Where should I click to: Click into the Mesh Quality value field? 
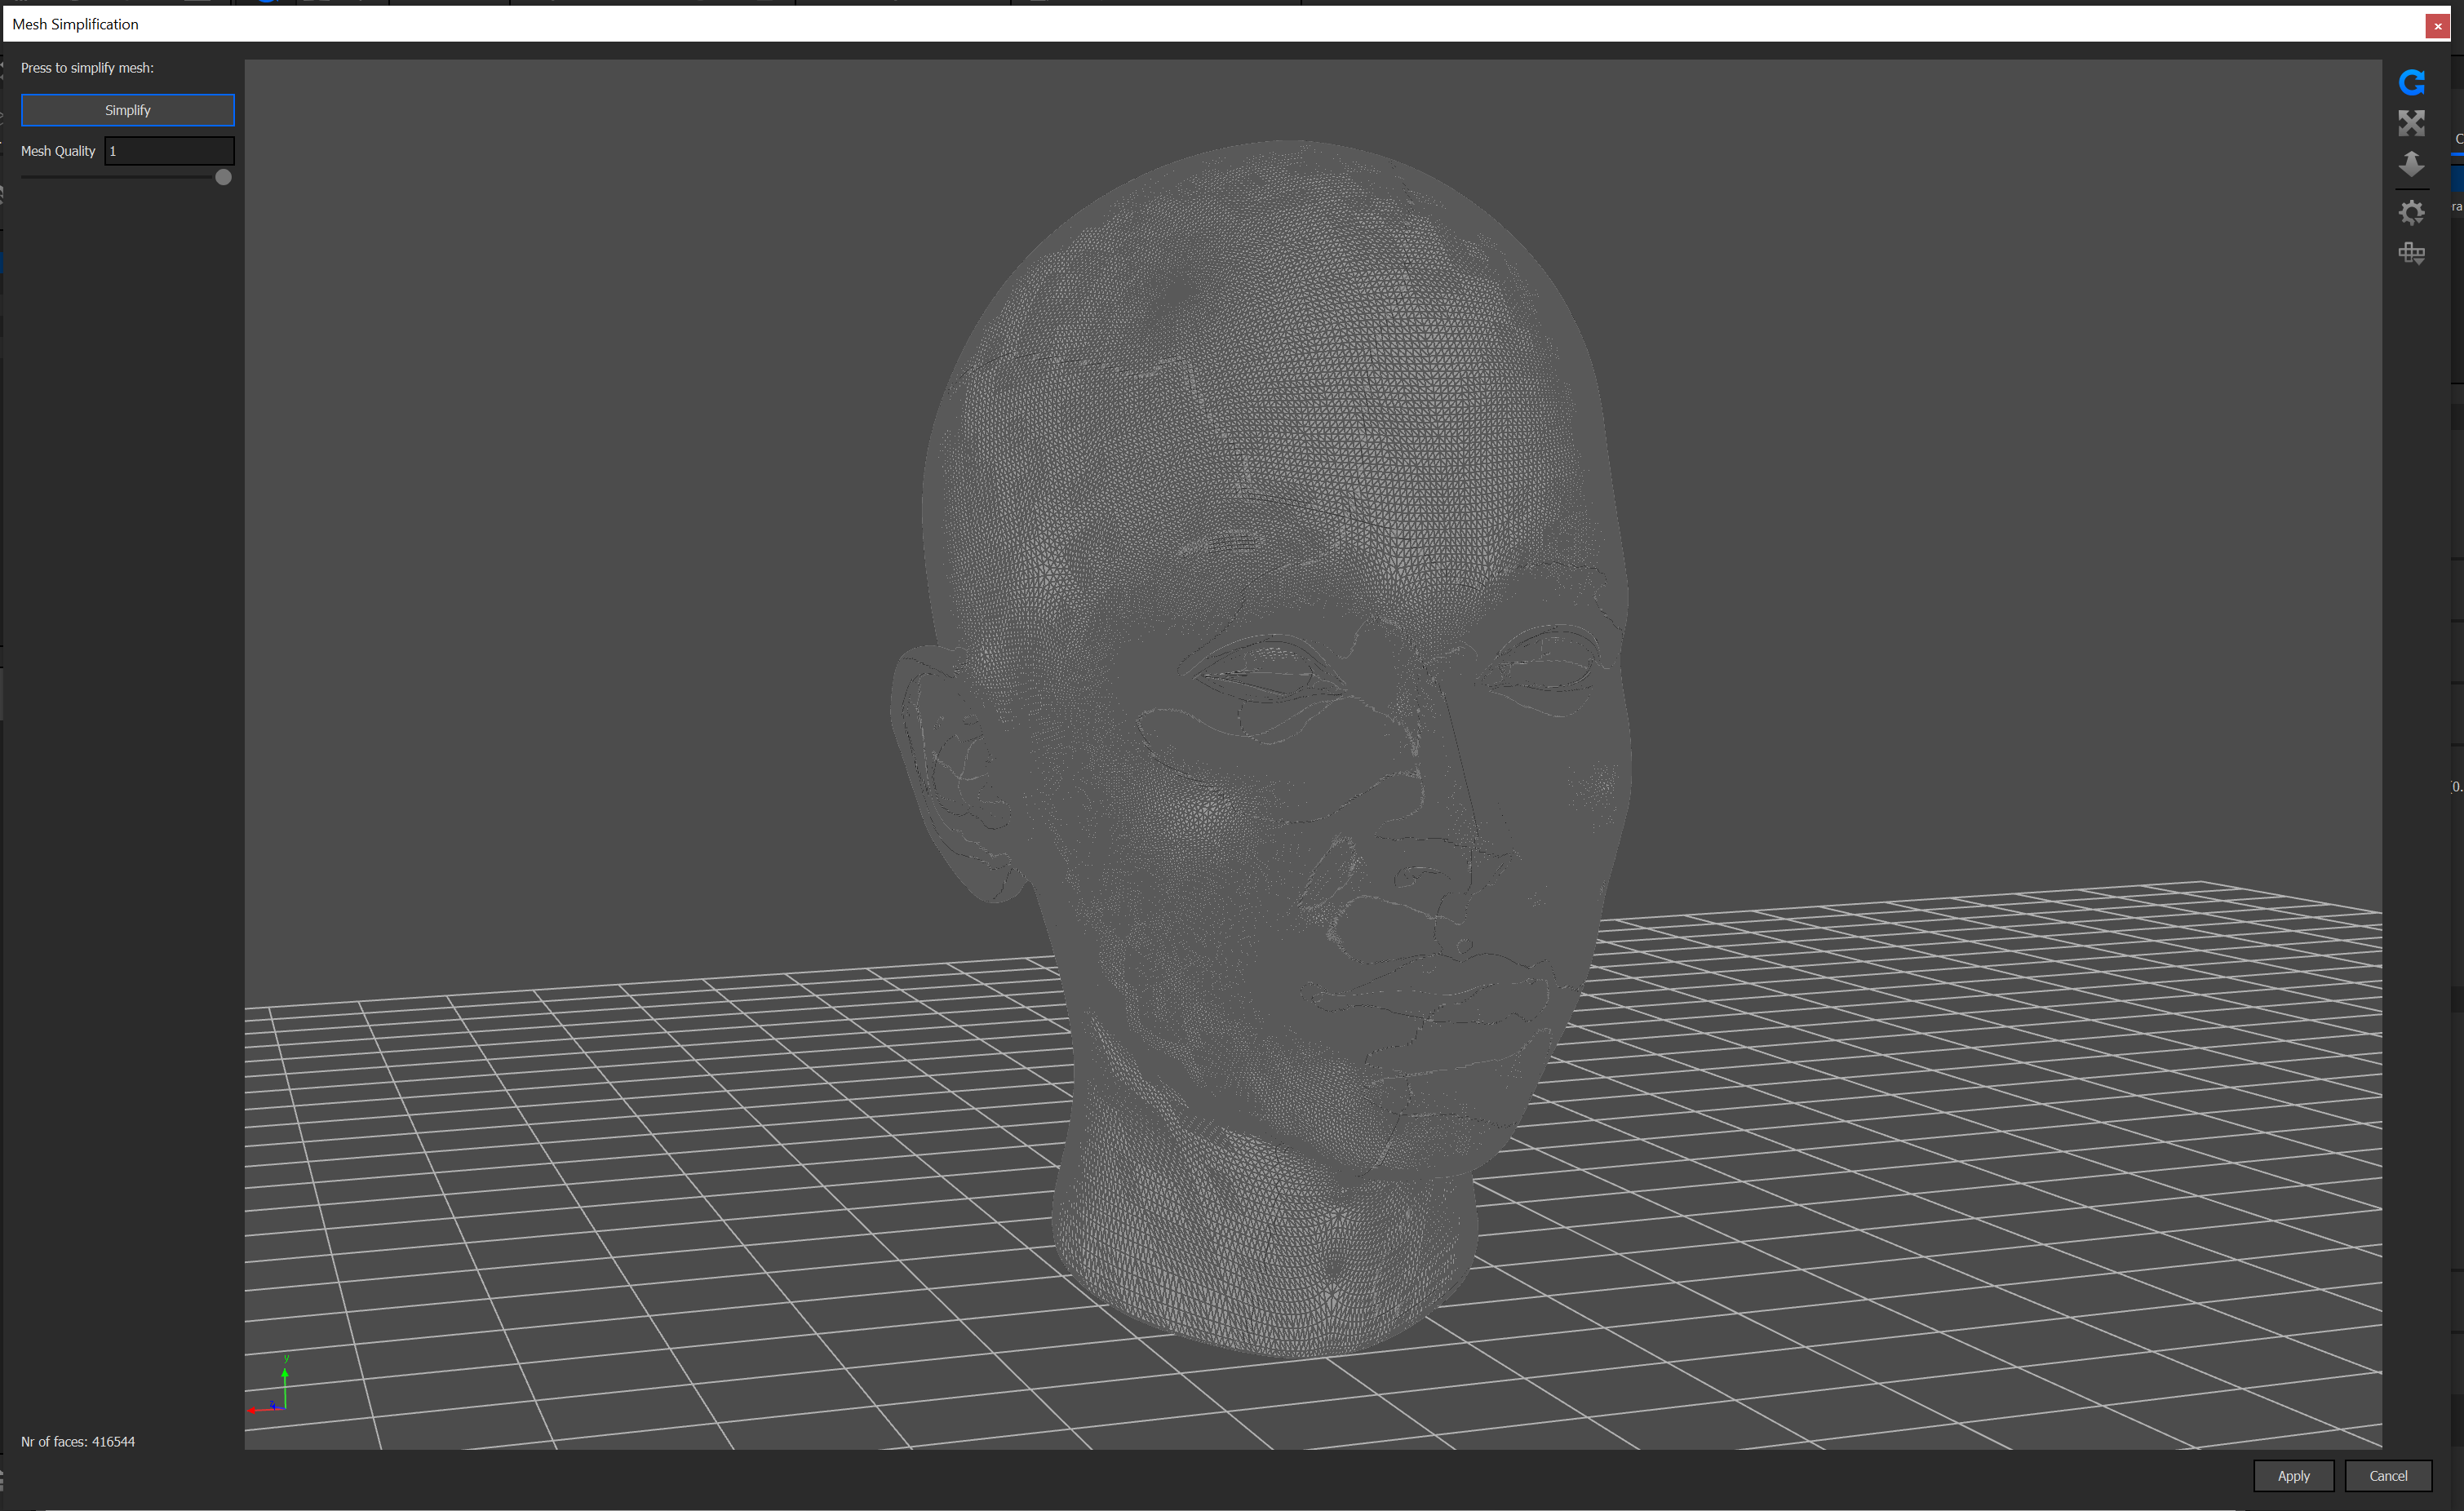(169, 151)
